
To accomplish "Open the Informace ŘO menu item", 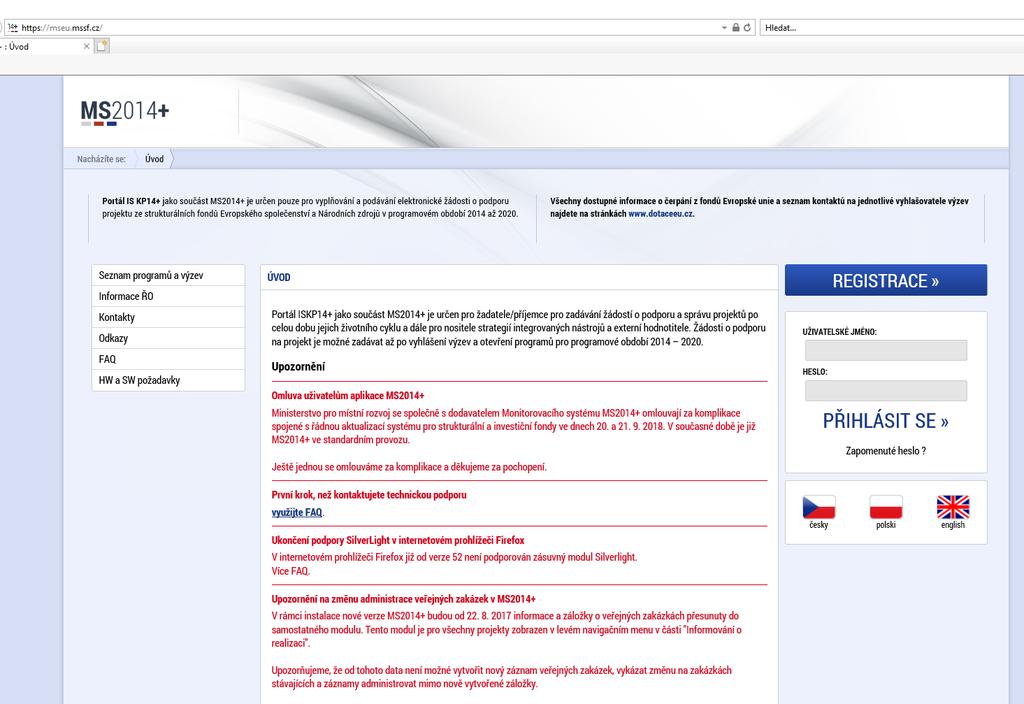I will 168,296.
